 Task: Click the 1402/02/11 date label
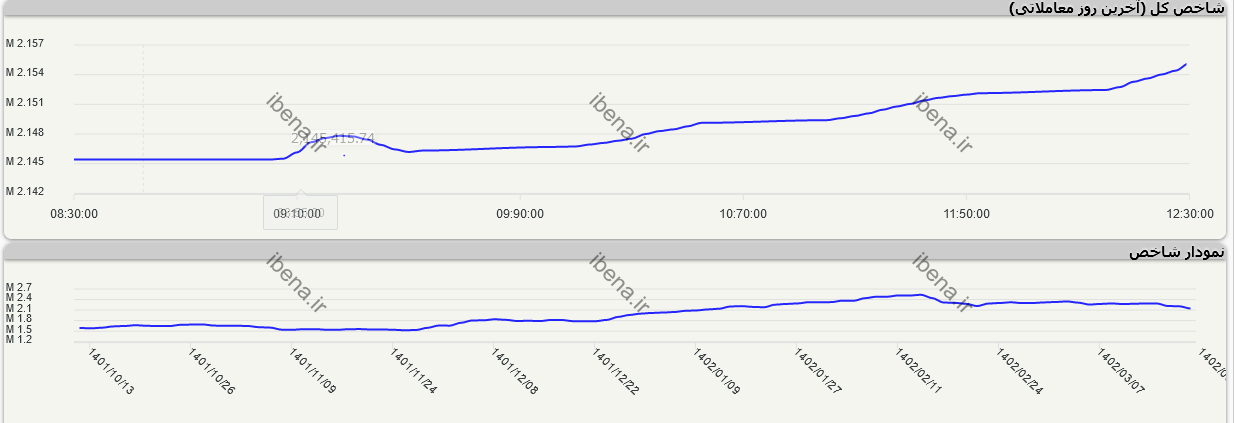point(919,372)
